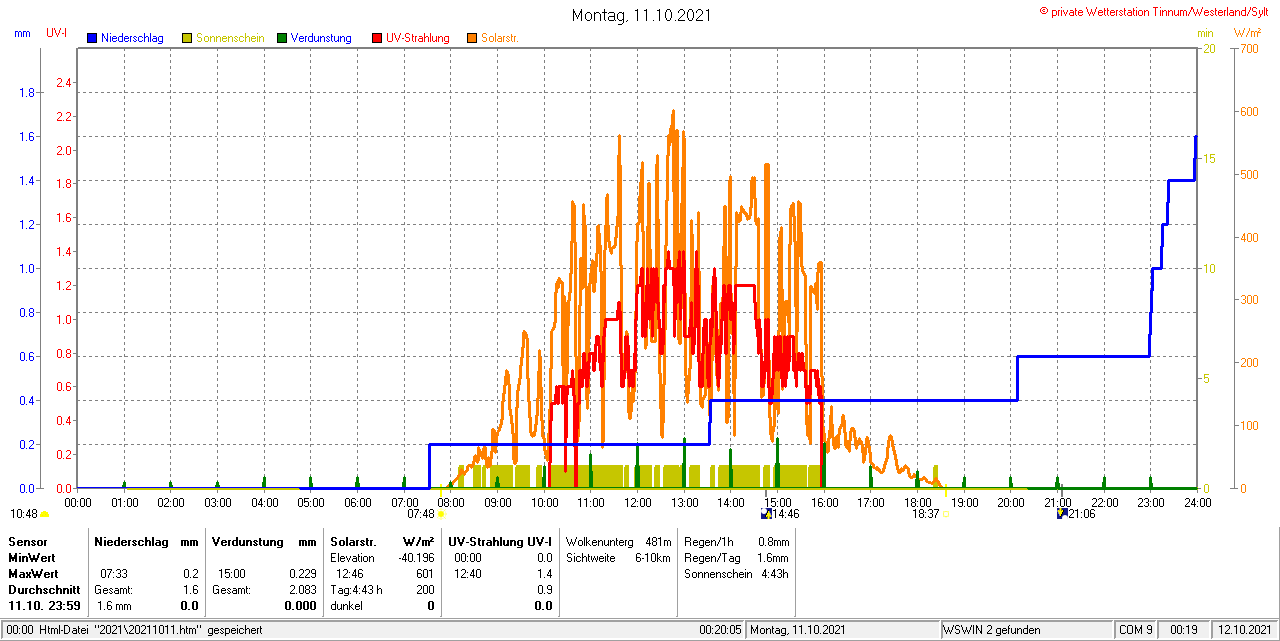Click the MaxWert row label
The image size is (1280, 641).
(x=32, y=574)
